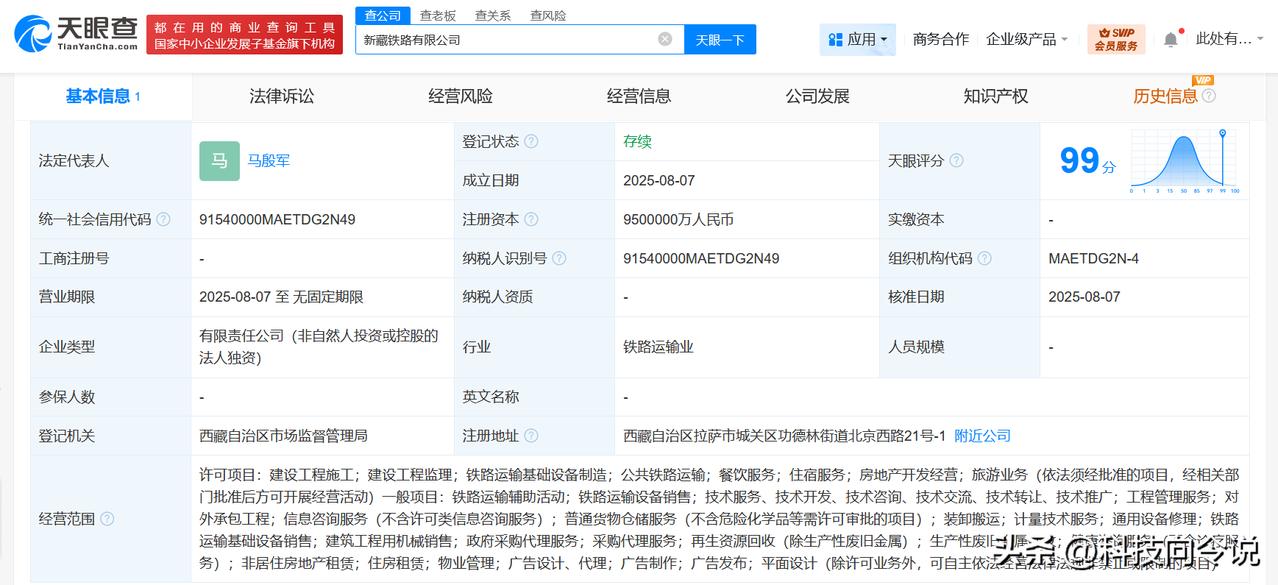Open the TianYanCha logo homepage
Screen dimensions: 1278x585
[x=76, y=34]
